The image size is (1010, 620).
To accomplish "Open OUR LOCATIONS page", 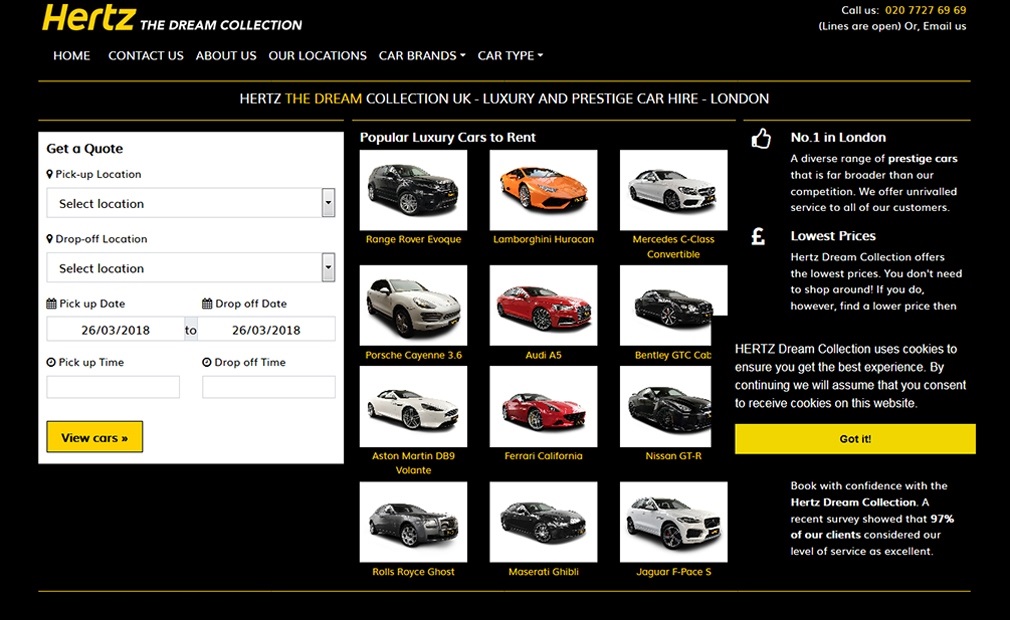I will pyautogui.click(x=318, y=55).
